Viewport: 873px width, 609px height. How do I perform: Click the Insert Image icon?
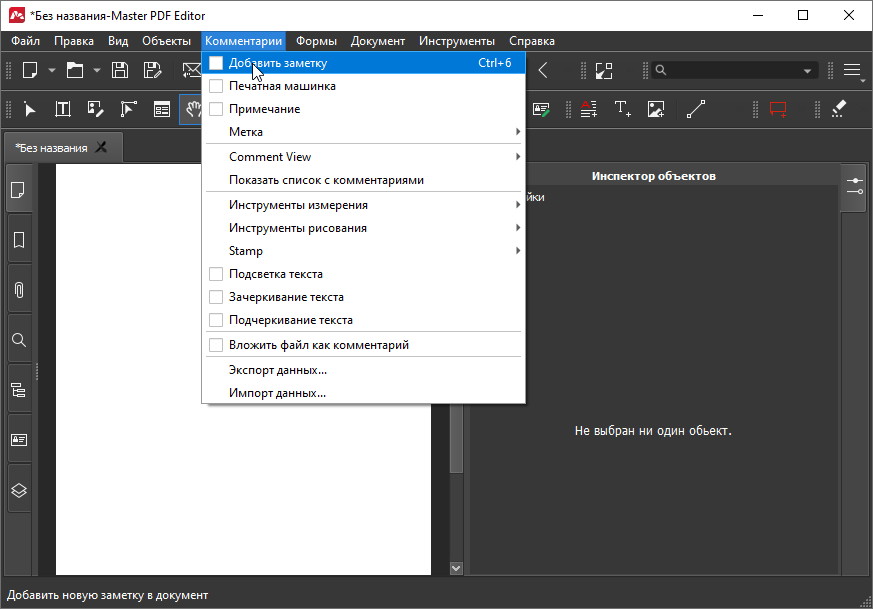tap(656, 109)
